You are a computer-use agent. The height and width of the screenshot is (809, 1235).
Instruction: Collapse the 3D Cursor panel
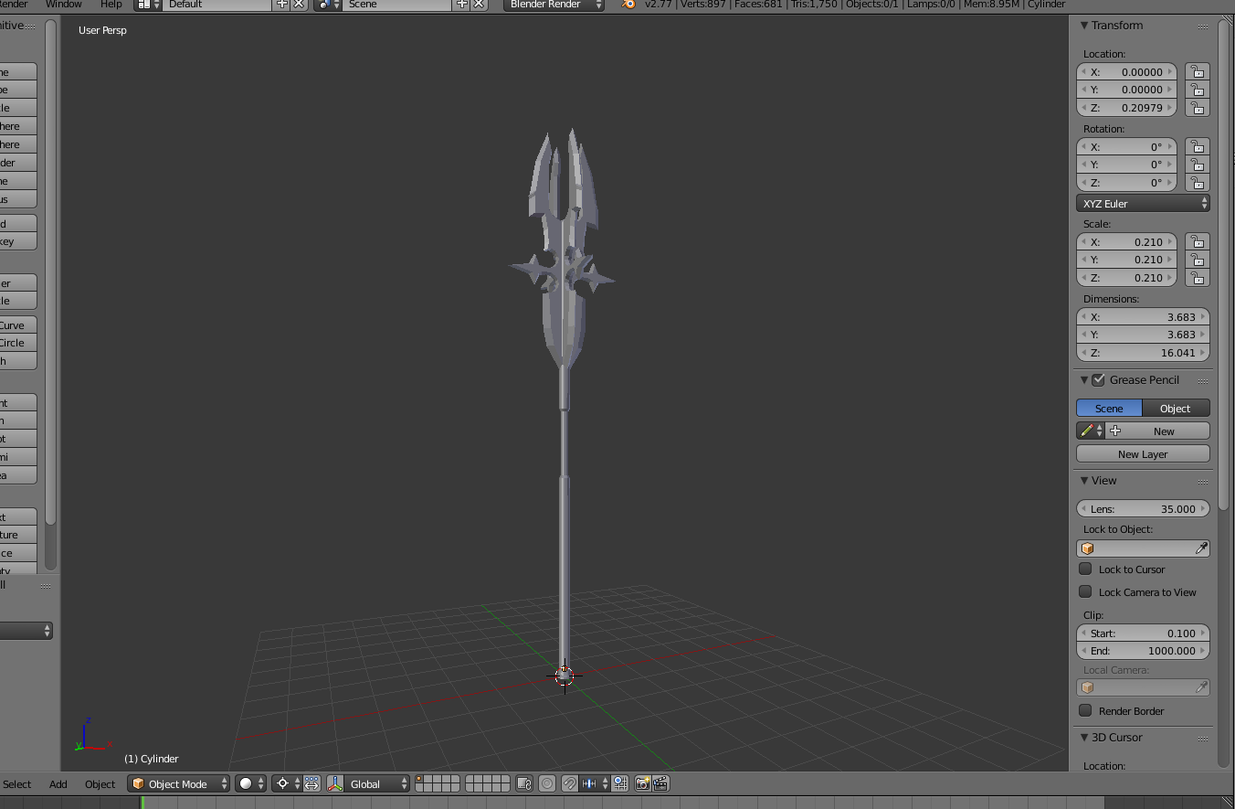(x=1084, y=737)
